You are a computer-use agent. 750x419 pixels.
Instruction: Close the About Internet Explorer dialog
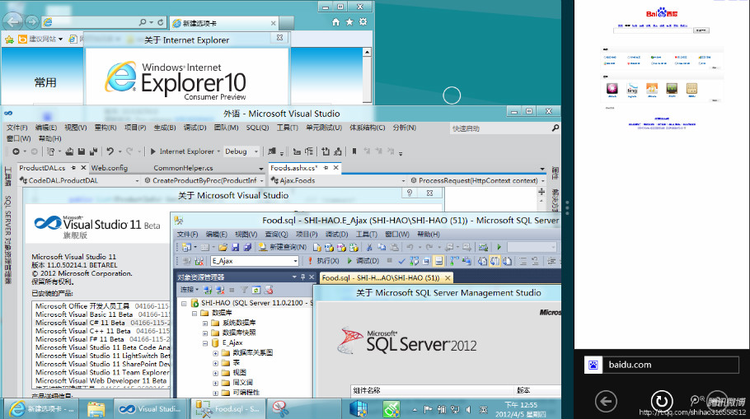pos(279,37)
